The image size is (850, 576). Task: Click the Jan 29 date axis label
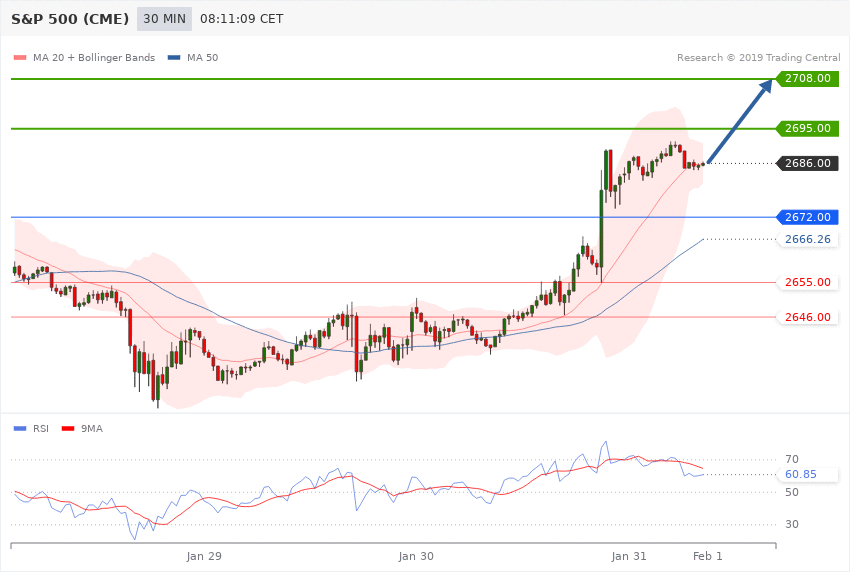(x=204, y=556)
